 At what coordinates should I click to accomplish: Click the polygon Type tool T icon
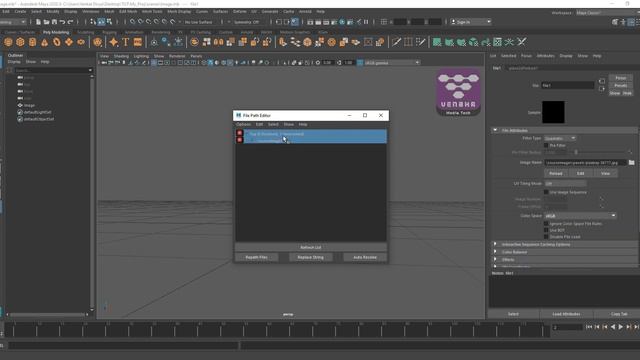pos(126,42)
